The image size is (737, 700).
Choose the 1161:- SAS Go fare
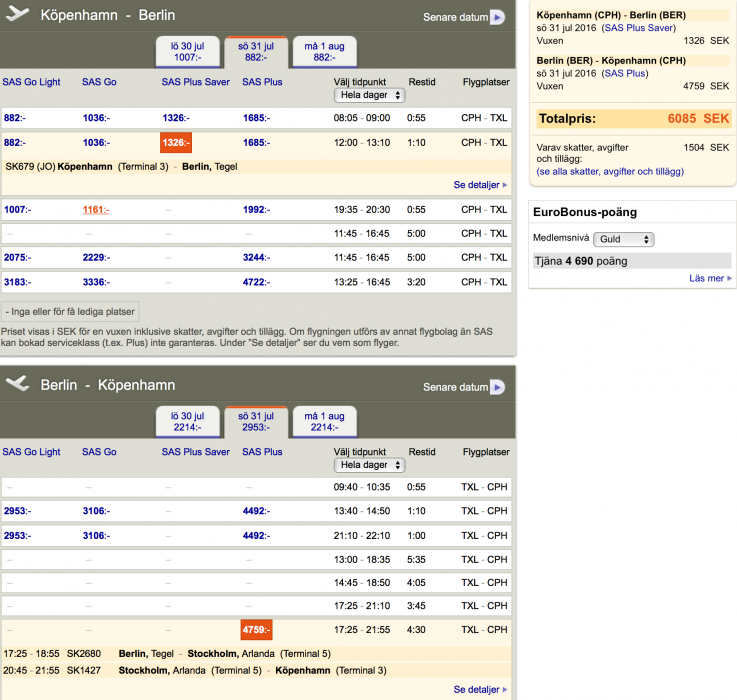pyautogui.click(x=96, y=210)
